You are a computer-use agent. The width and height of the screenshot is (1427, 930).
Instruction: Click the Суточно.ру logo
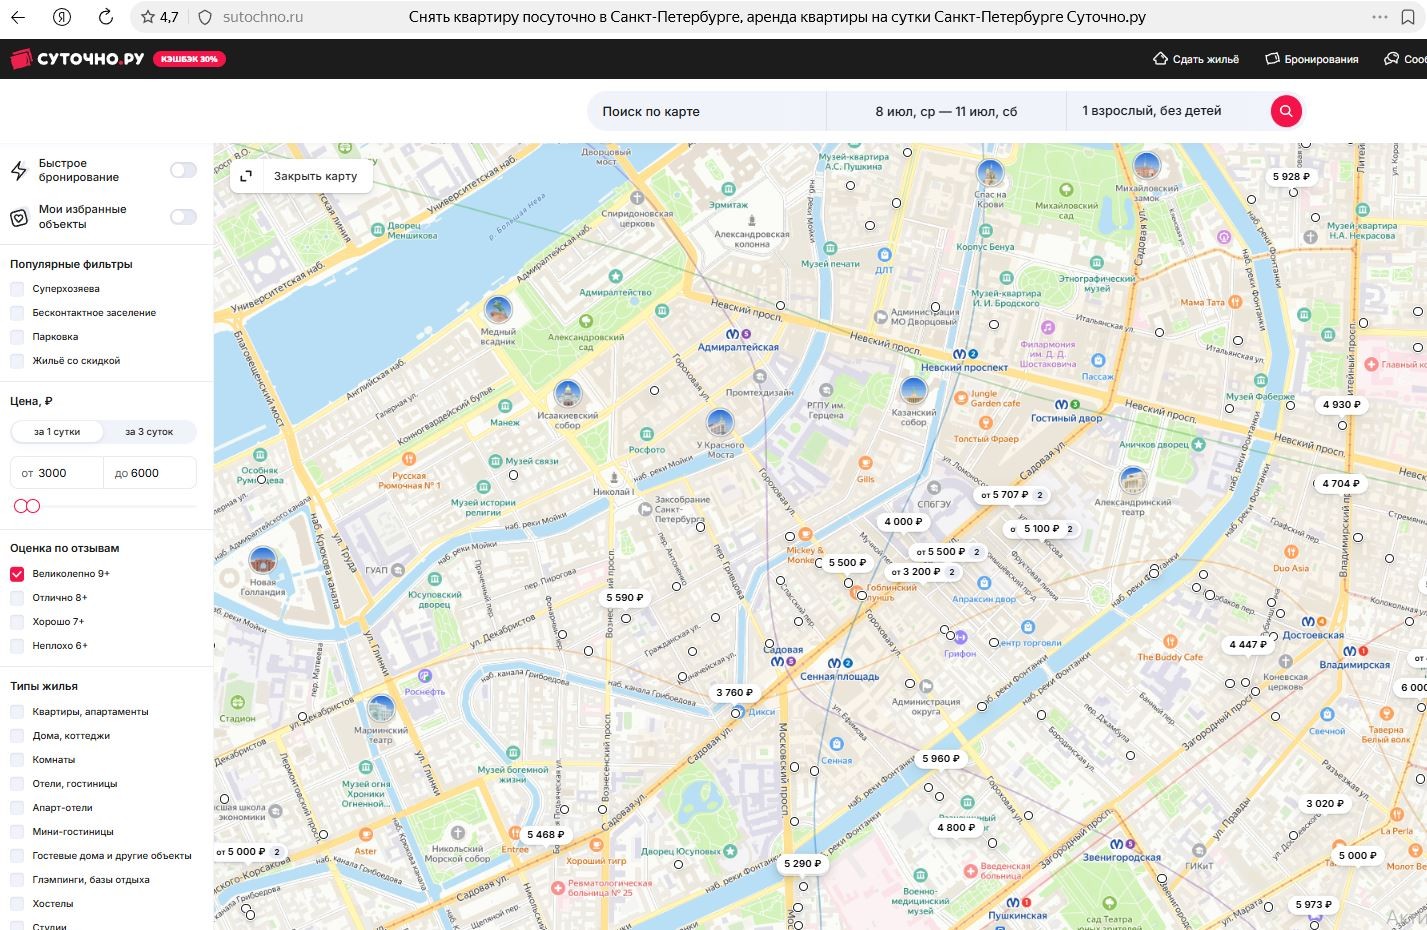[77, 59]
